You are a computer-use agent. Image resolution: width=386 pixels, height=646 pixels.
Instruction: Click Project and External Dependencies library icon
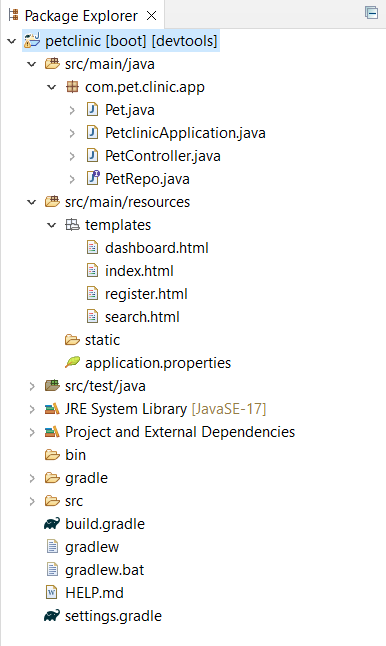[52, 432]
